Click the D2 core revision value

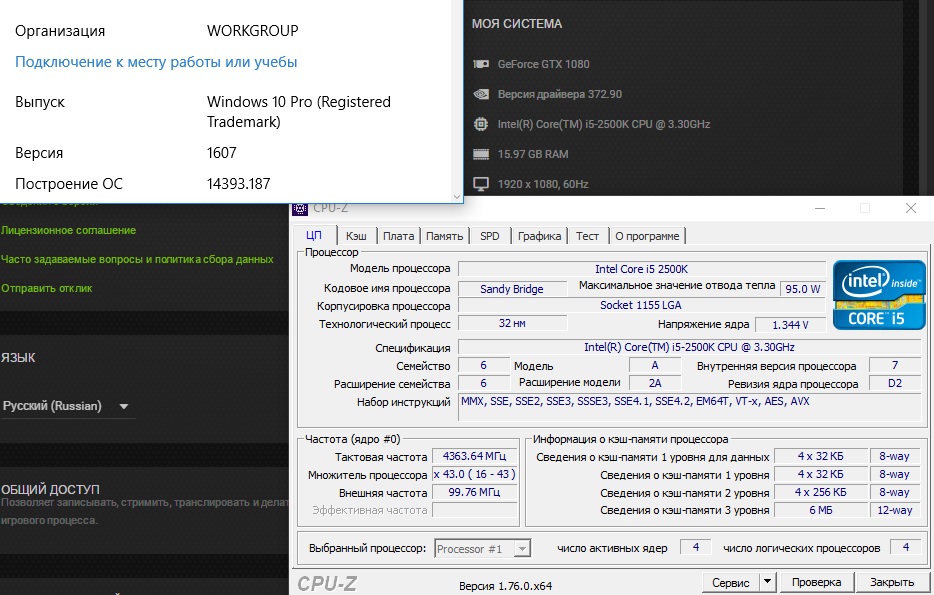pyautogui.click(x=895, y=383)
